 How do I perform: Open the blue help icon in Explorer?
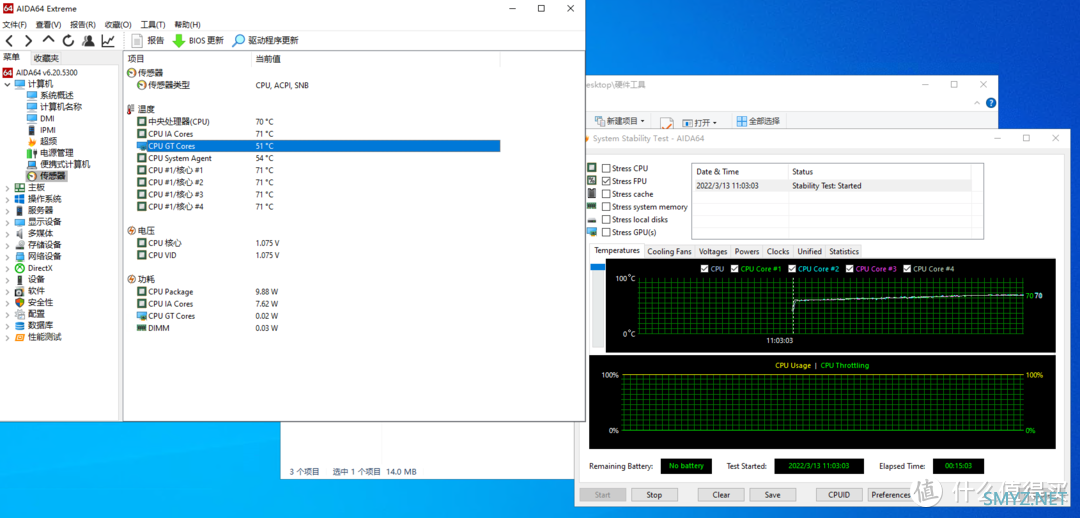tap(991, 103)
